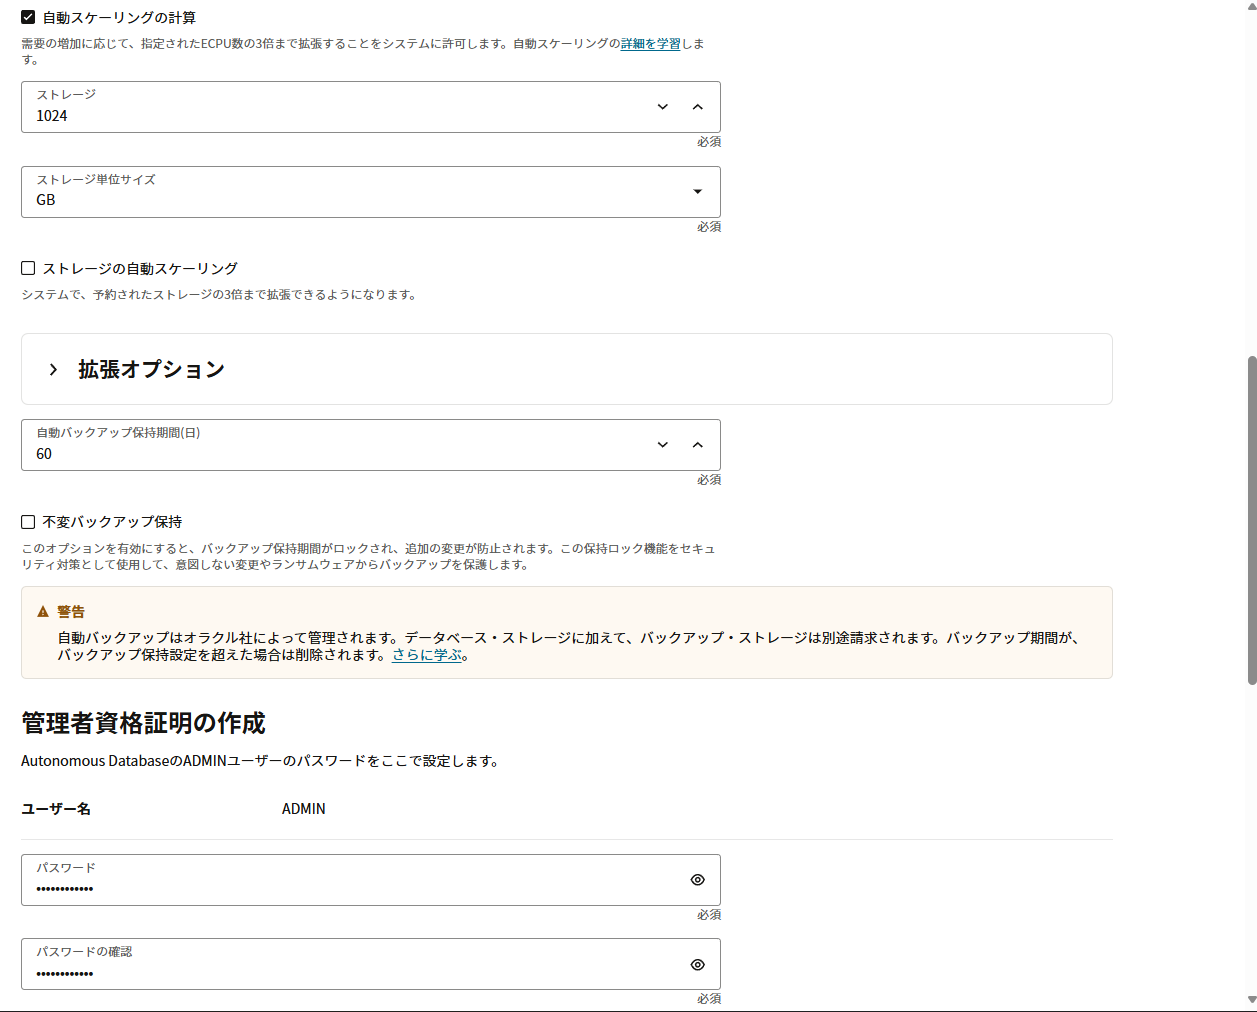Decrease the ストレージ value with down chevron
The image size is (1257, 1012).
pyautogui.click(x=662, y=107)
